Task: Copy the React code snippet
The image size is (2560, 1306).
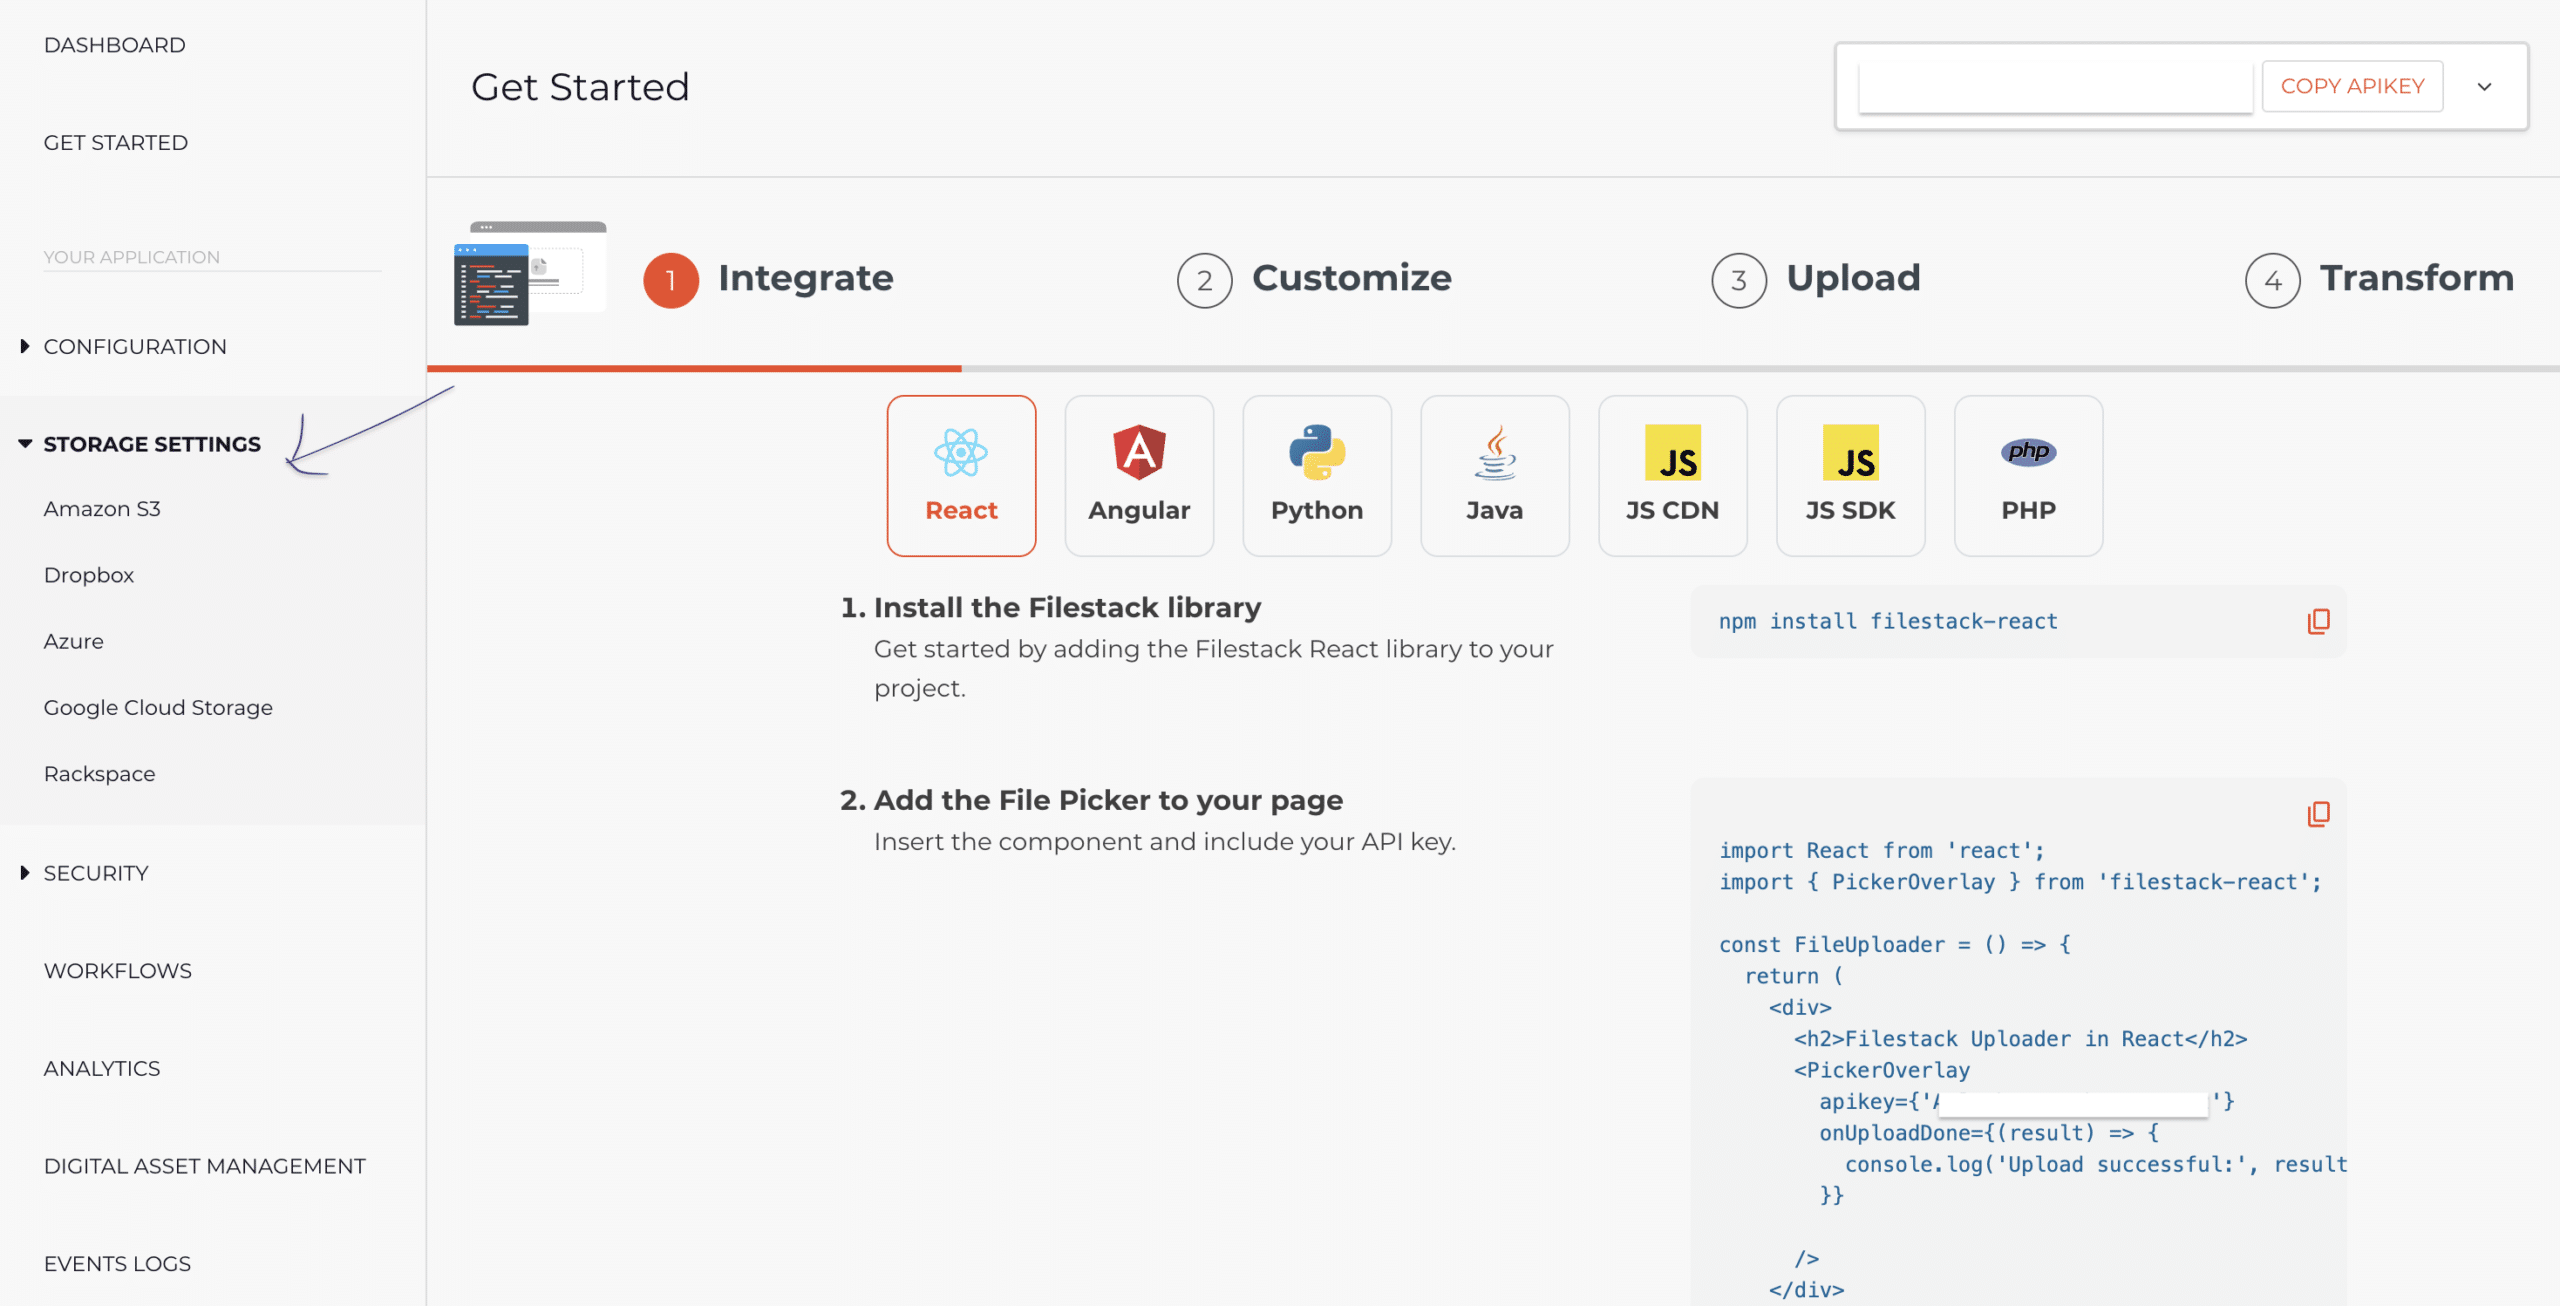Action: 2318,814
